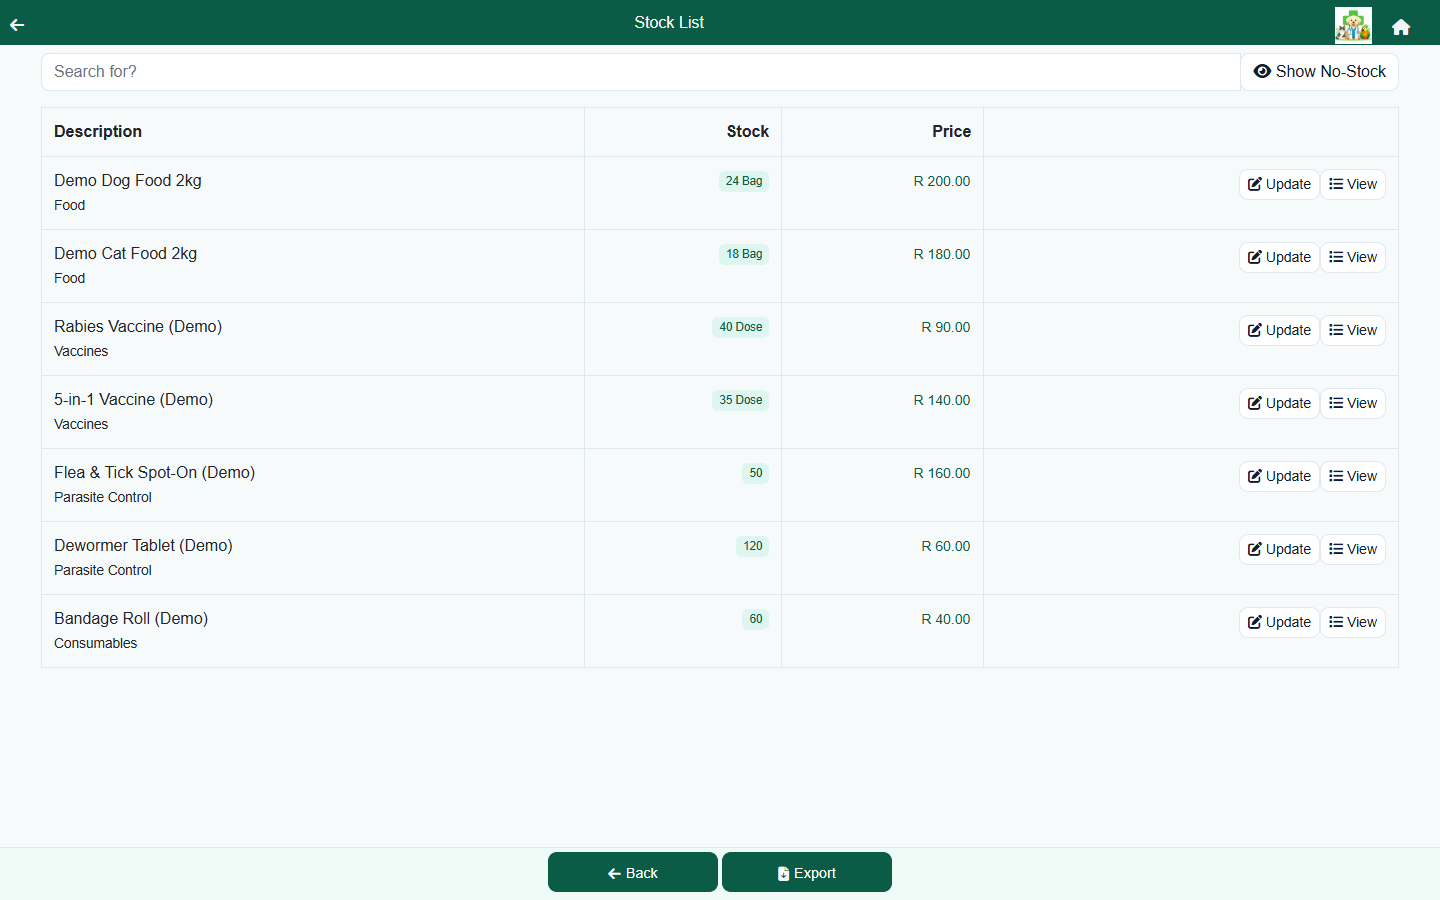
Task: View Rabies Vaccine (Demo) details
Action: [x=1353, y=330]
